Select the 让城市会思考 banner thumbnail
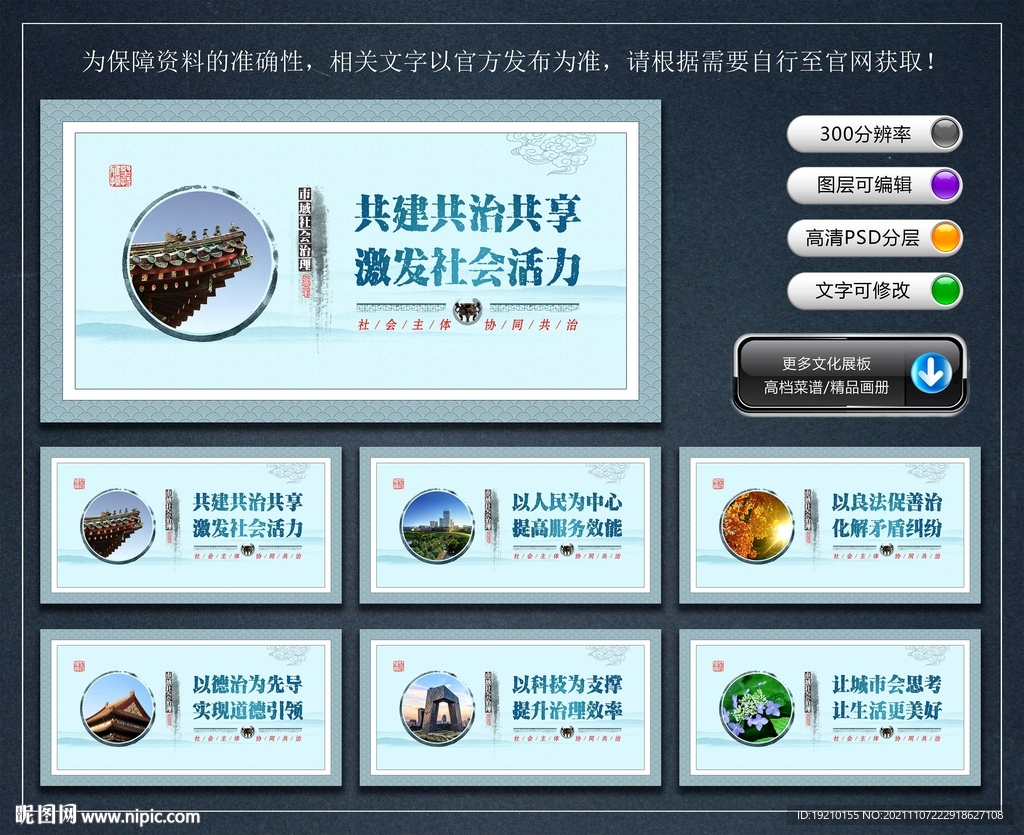The height and width of the screenshot is (835, 1024). tap(830, 708)
